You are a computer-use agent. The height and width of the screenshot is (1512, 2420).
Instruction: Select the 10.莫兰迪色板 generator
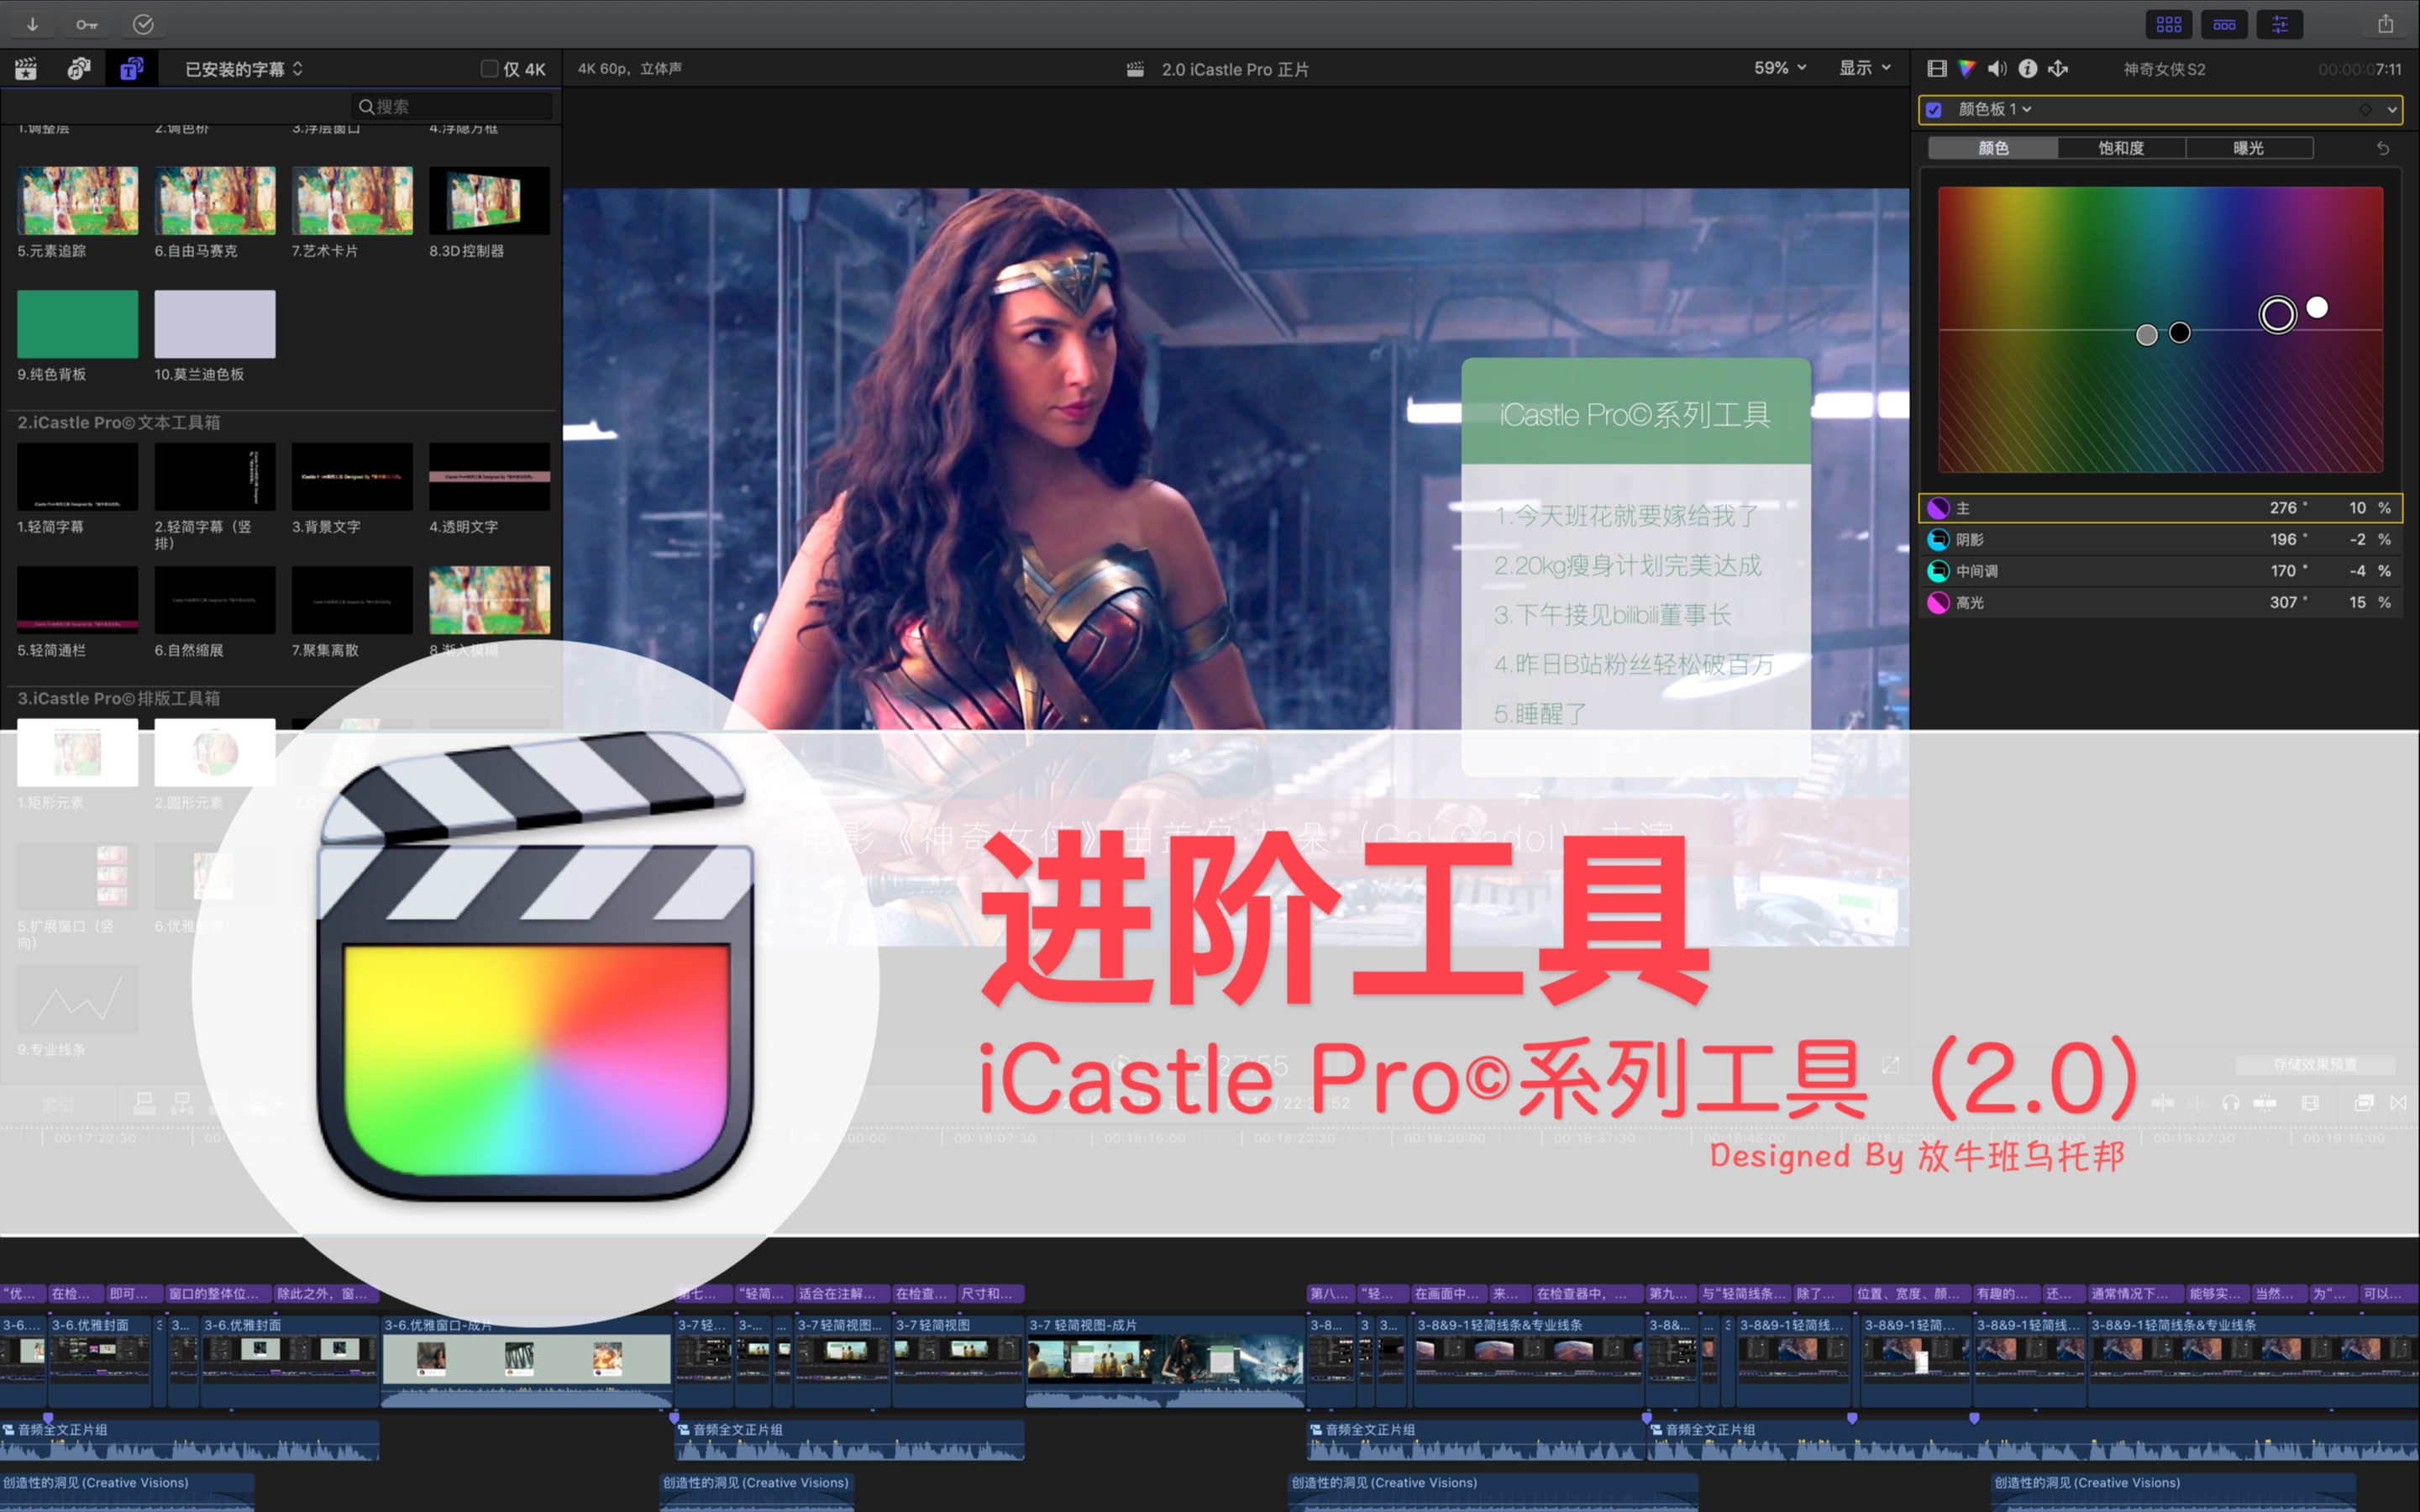215,324
